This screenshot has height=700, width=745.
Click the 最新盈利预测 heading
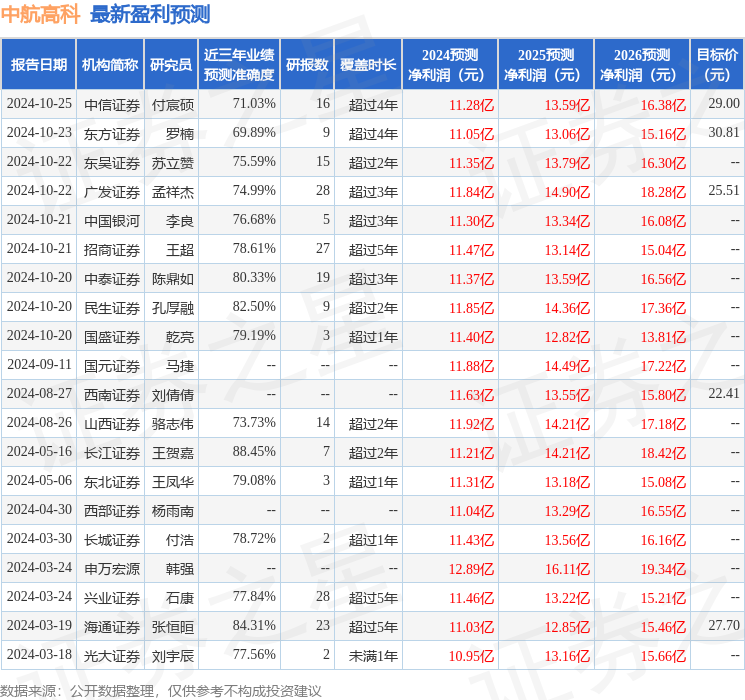pyautogui.click(x=150, y=15)
